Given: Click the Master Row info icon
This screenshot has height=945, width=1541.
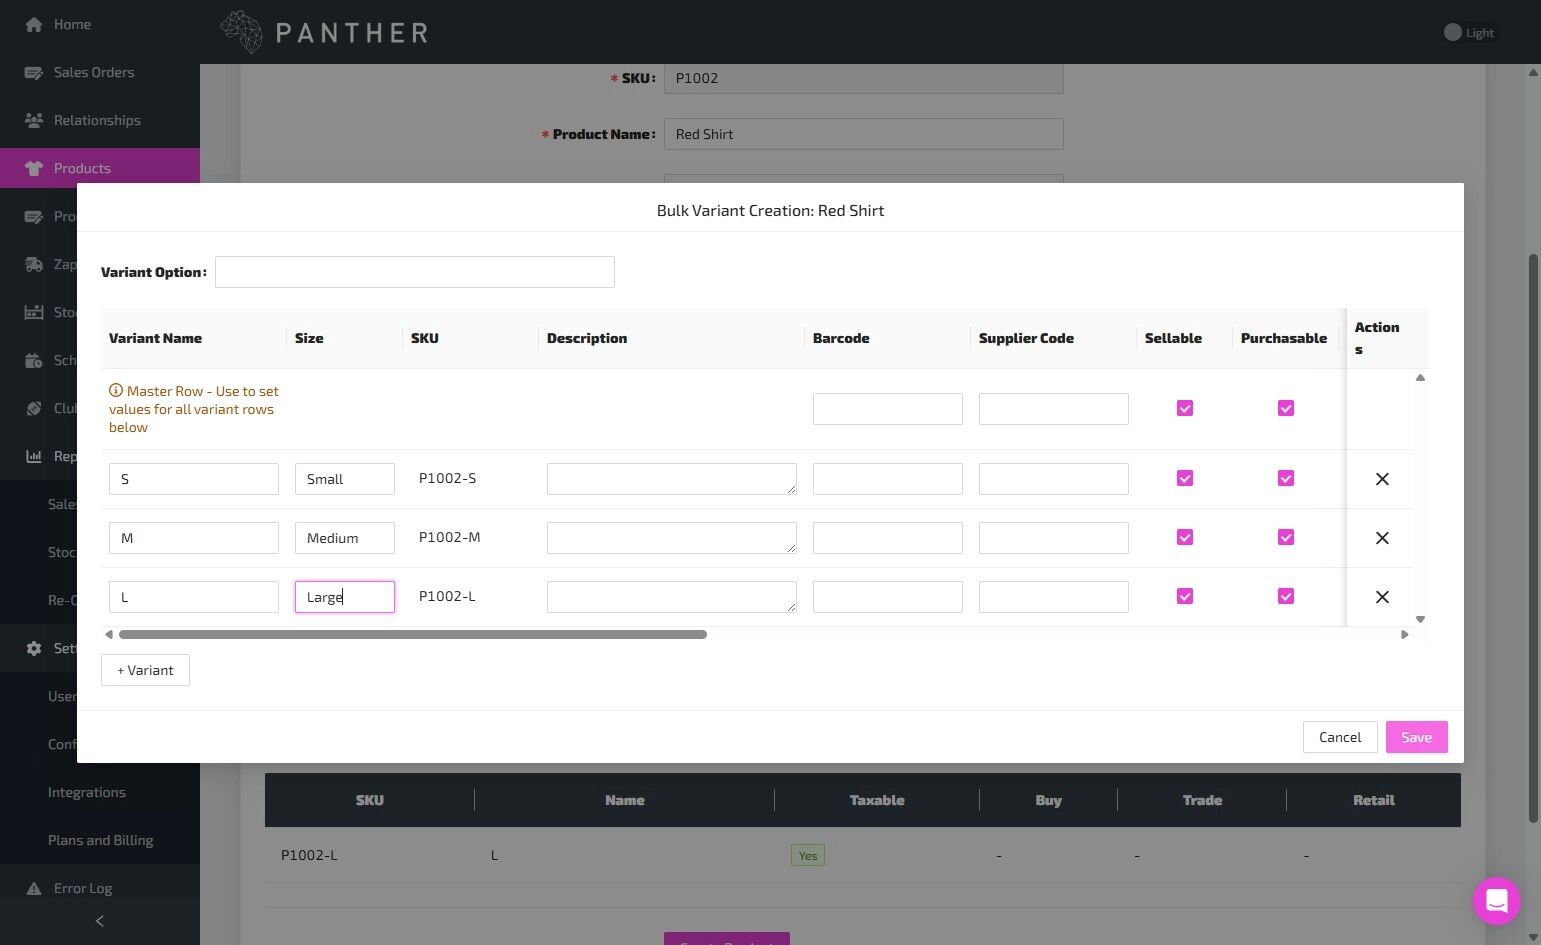Looking at the screenshot, I should click(x=116, y=391).
